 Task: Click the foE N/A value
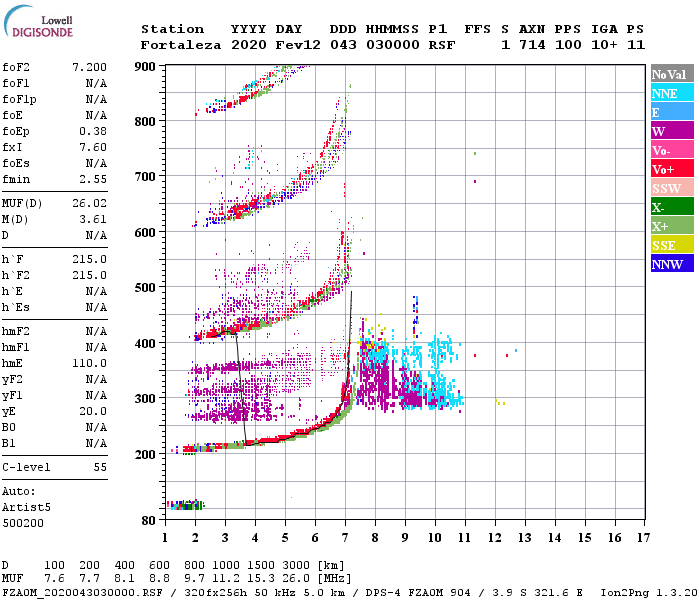[96, 115]
